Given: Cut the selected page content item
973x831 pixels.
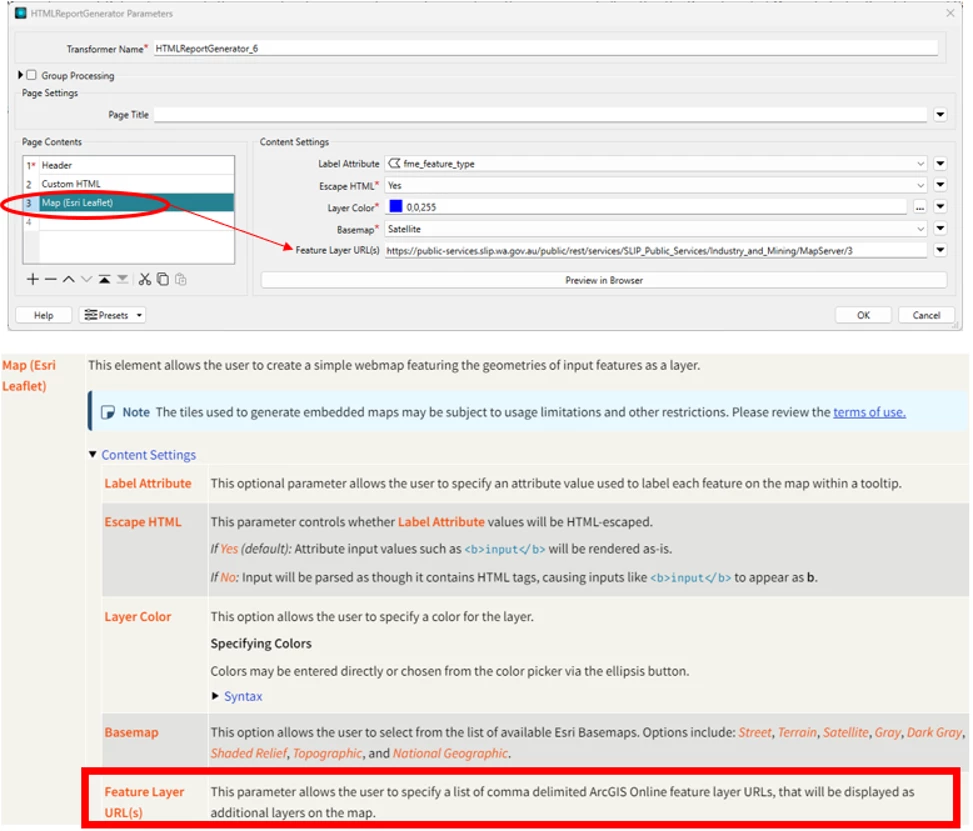Looking at the screenshot, I should click(x=145, y=280).
